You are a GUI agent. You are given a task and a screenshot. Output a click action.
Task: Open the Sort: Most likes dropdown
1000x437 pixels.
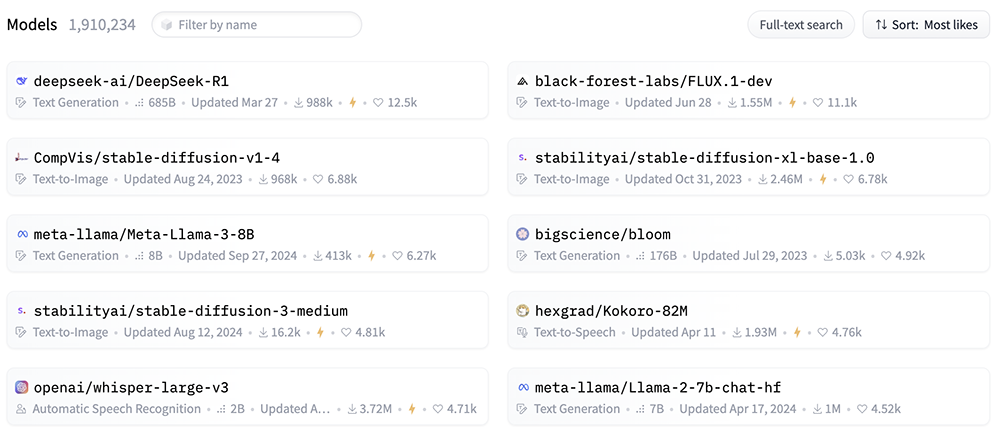(x=925, y=25)
